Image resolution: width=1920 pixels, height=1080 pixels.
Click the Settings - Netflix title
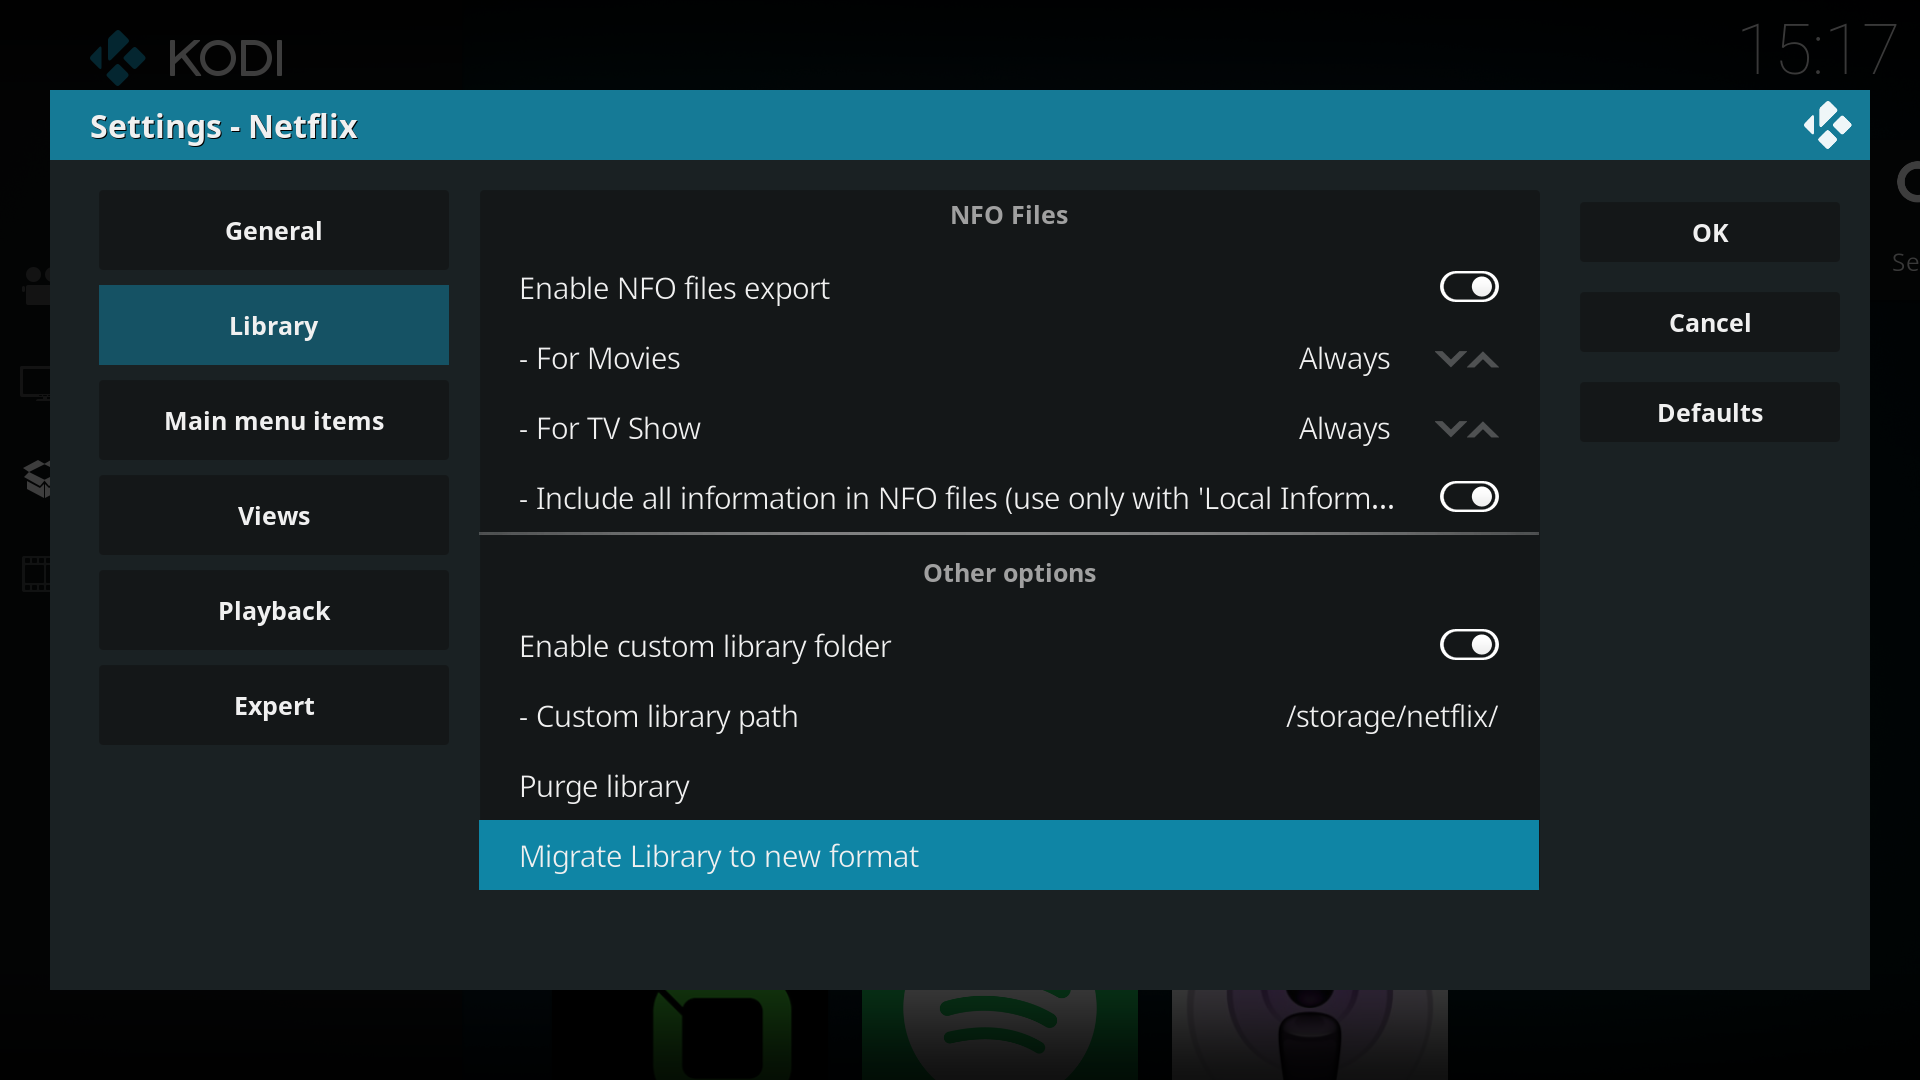223,126
